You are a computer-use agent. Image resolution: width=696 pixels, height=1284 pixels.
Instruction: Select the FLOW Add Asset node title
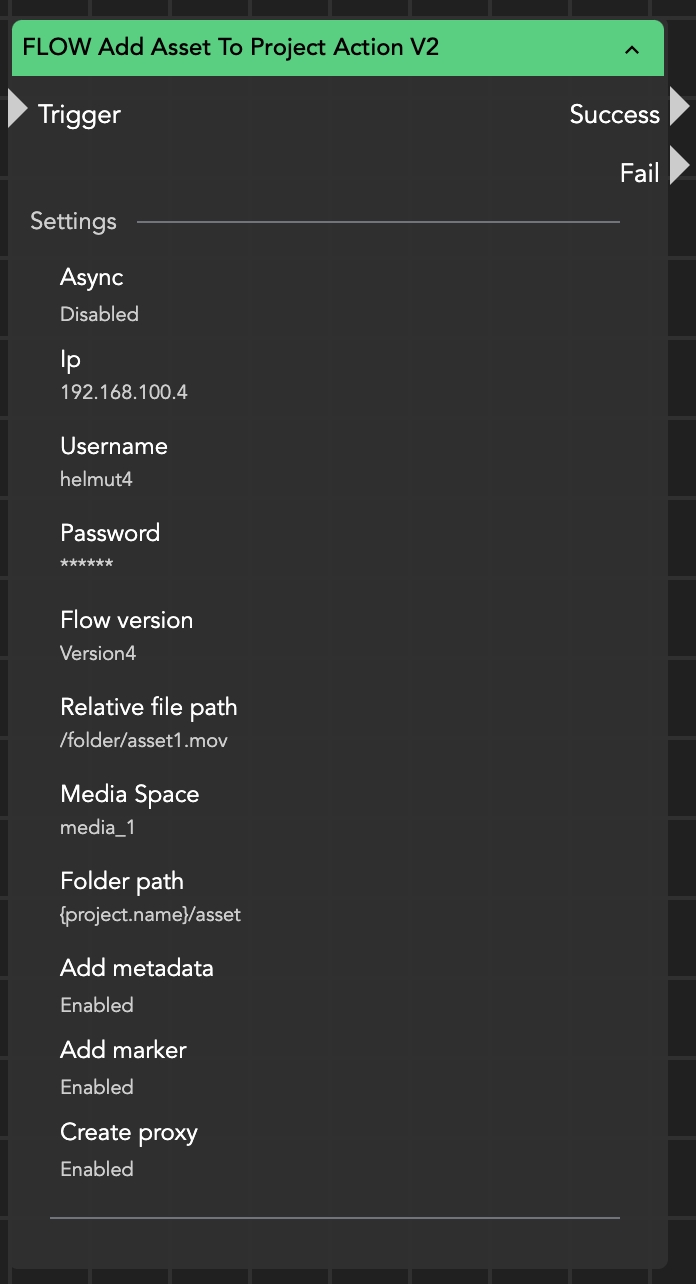pyautogui.click(x=230, y=47)
